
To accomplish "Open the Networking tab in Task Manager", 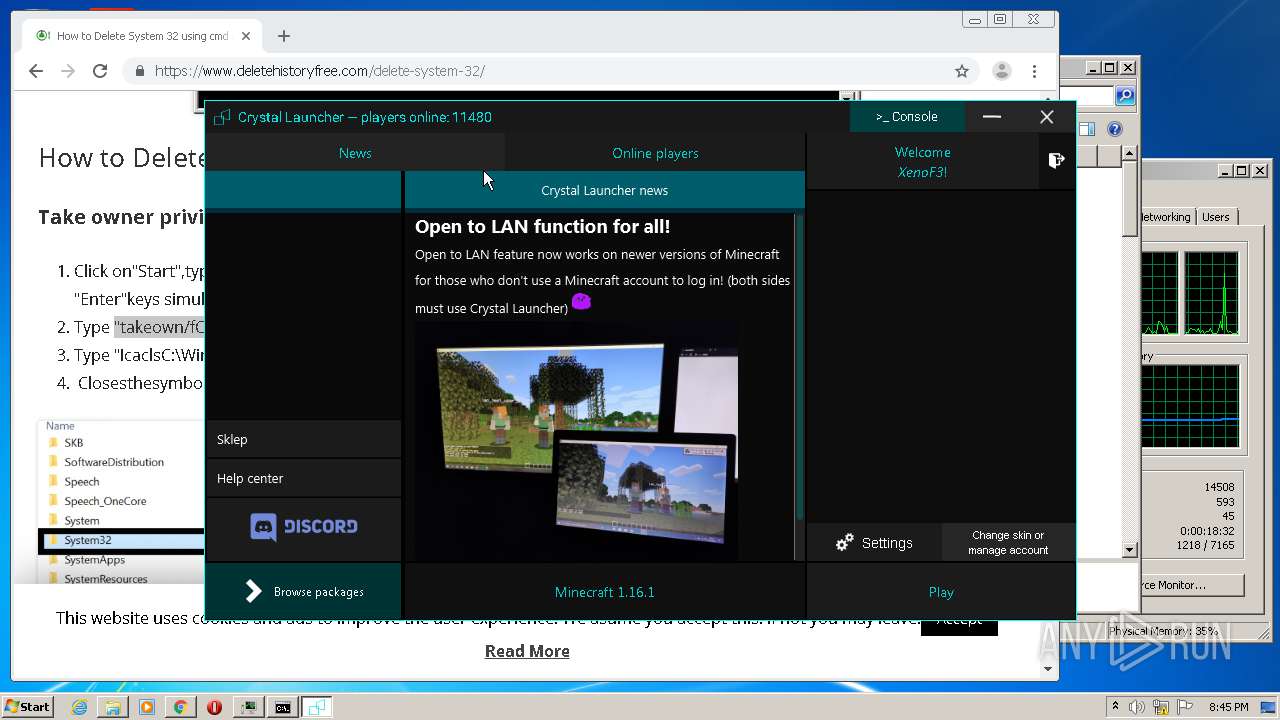I will click(1165, 217).
